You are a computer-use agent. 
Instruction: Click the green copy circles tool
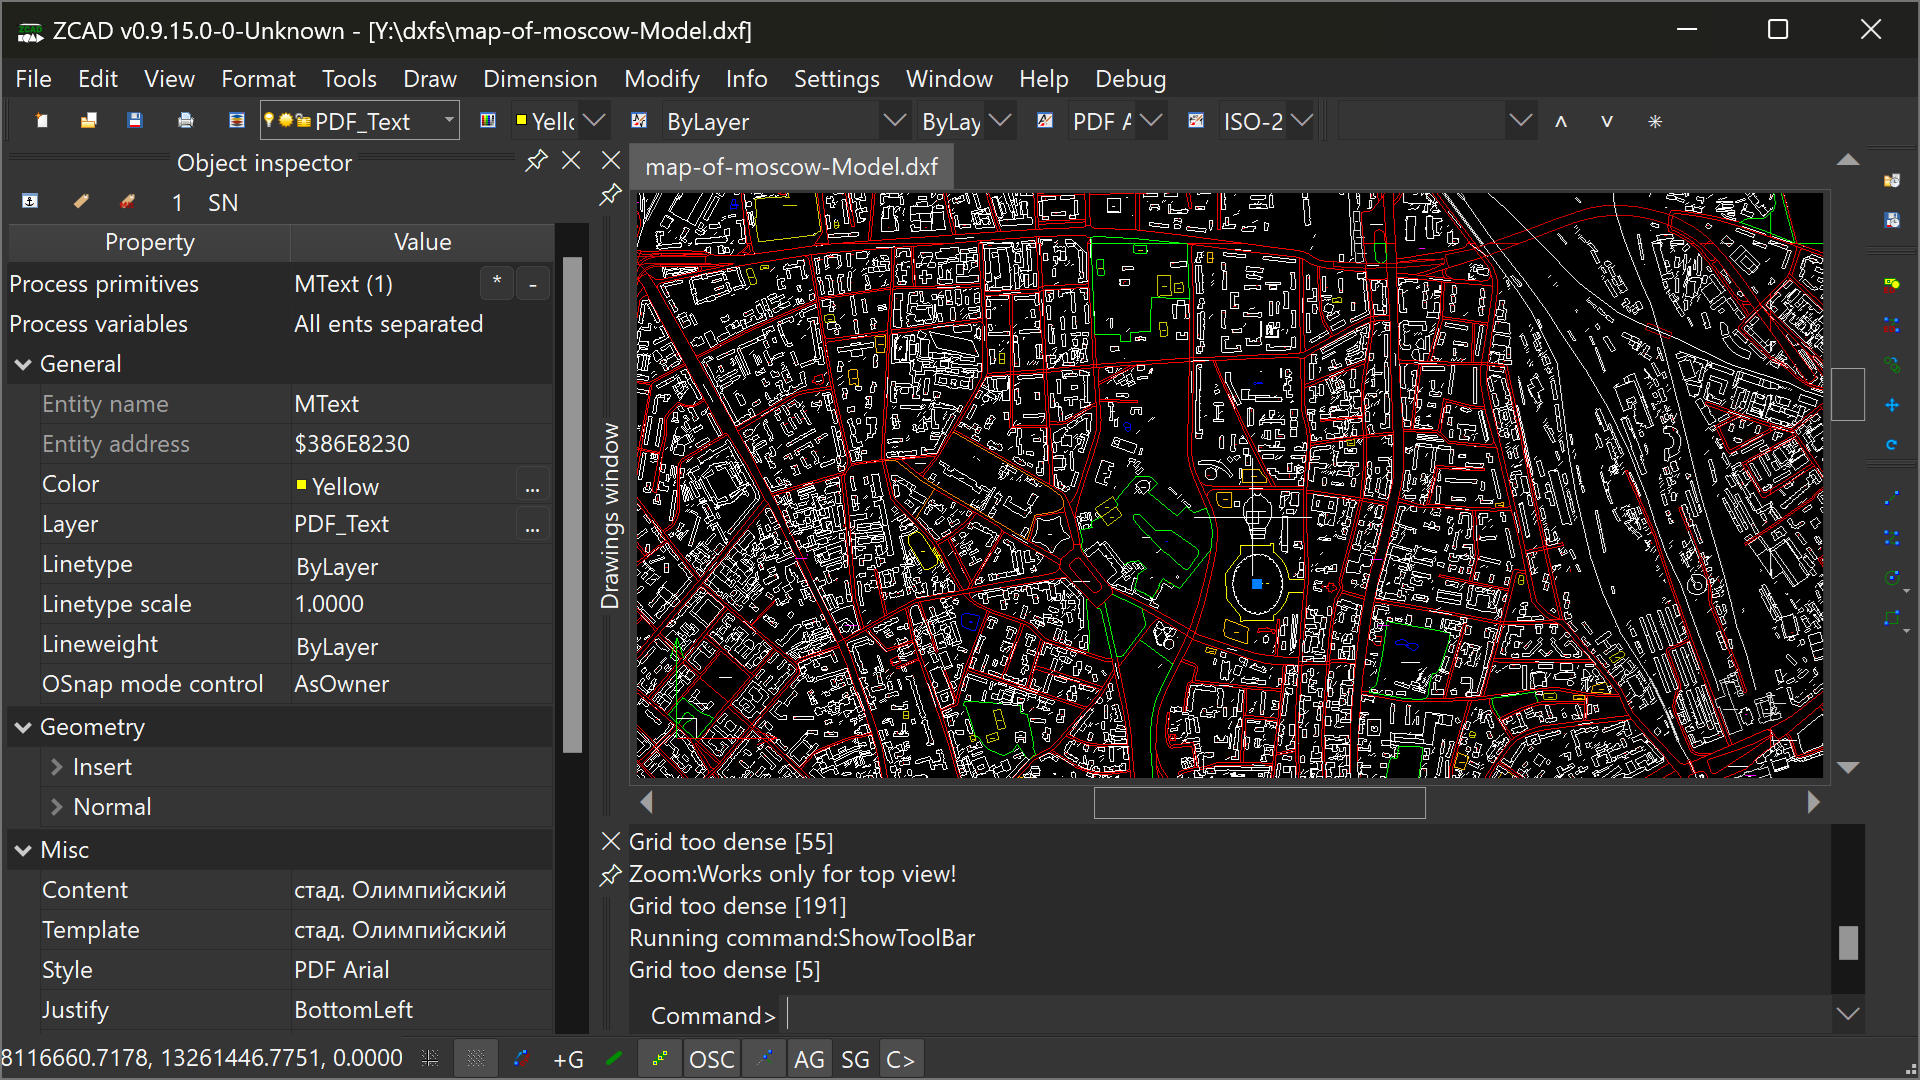pyautogui.click(x=1892, y=365)
